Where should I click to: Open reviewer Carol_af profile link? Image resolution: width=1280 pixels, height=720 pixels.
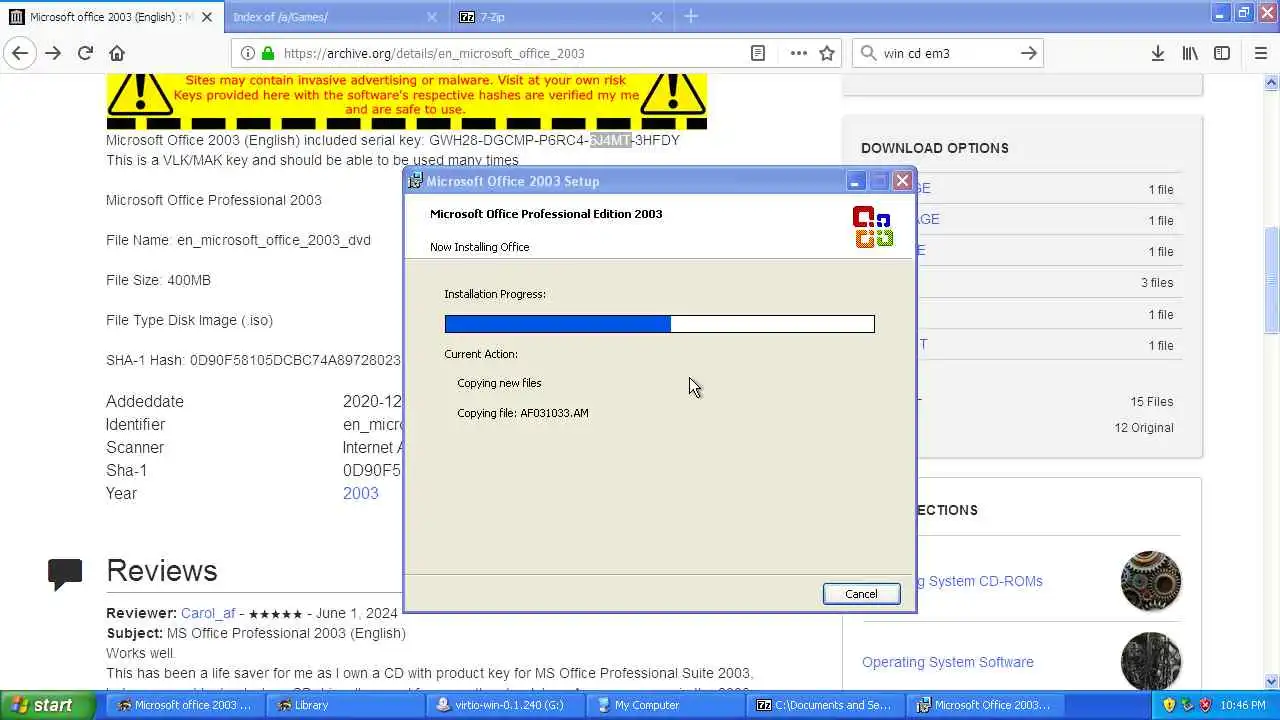tap(208, 613)
